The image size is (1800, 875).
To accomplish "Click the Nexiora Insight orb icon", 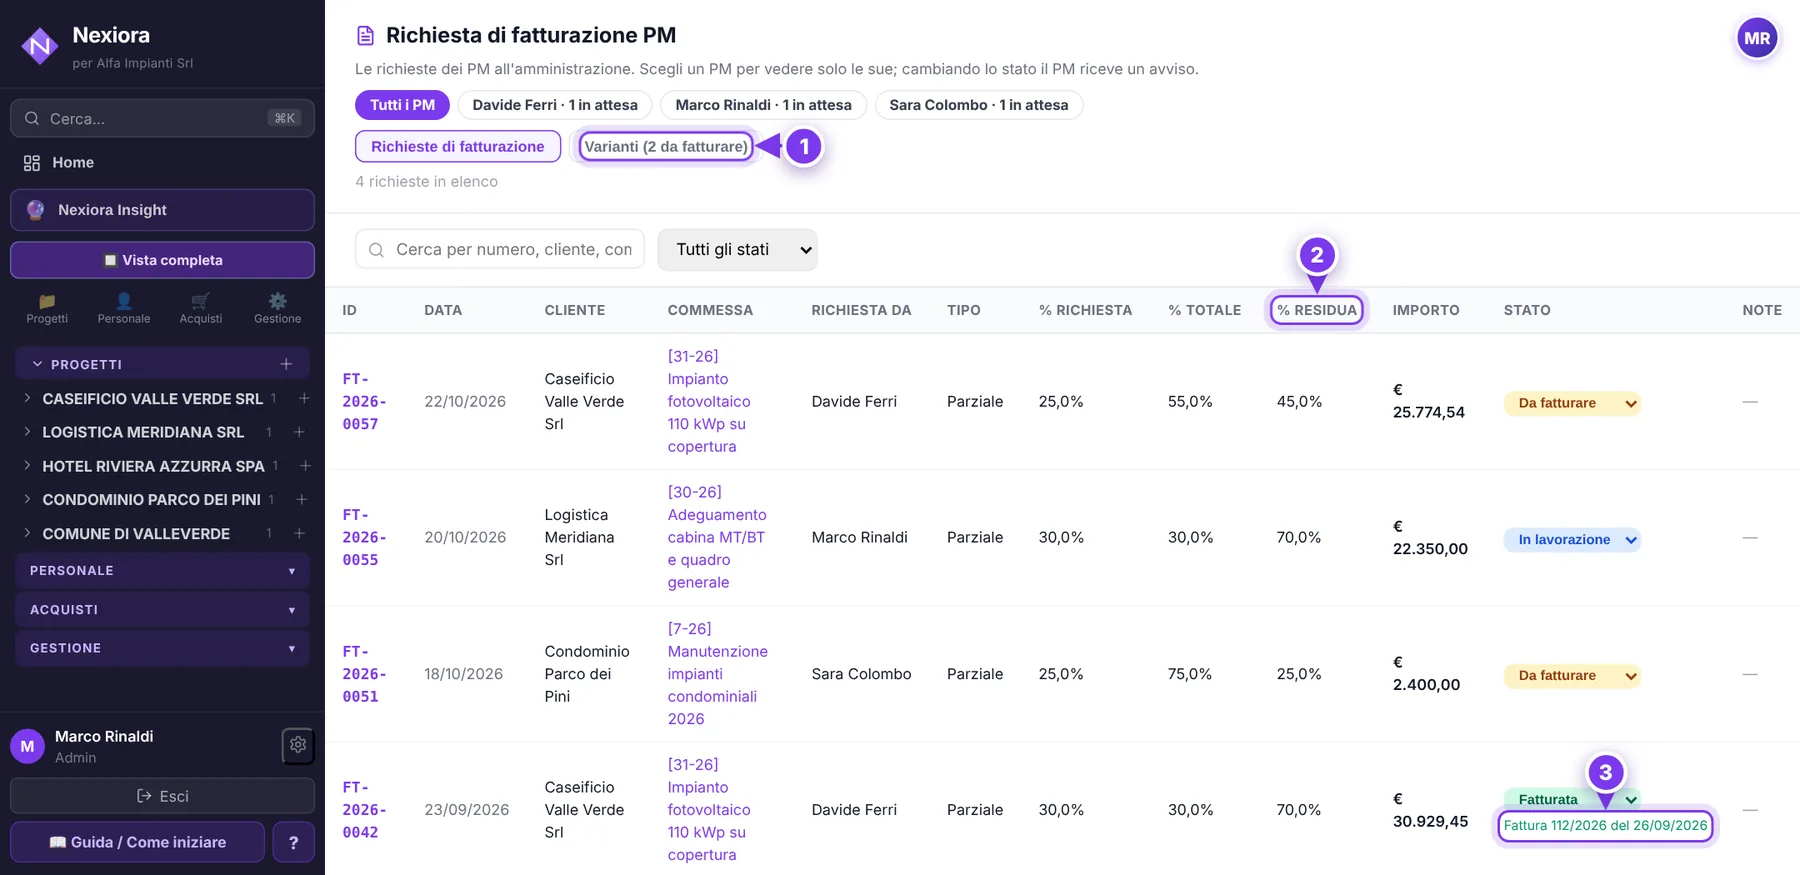I will (x=36, y=210).
